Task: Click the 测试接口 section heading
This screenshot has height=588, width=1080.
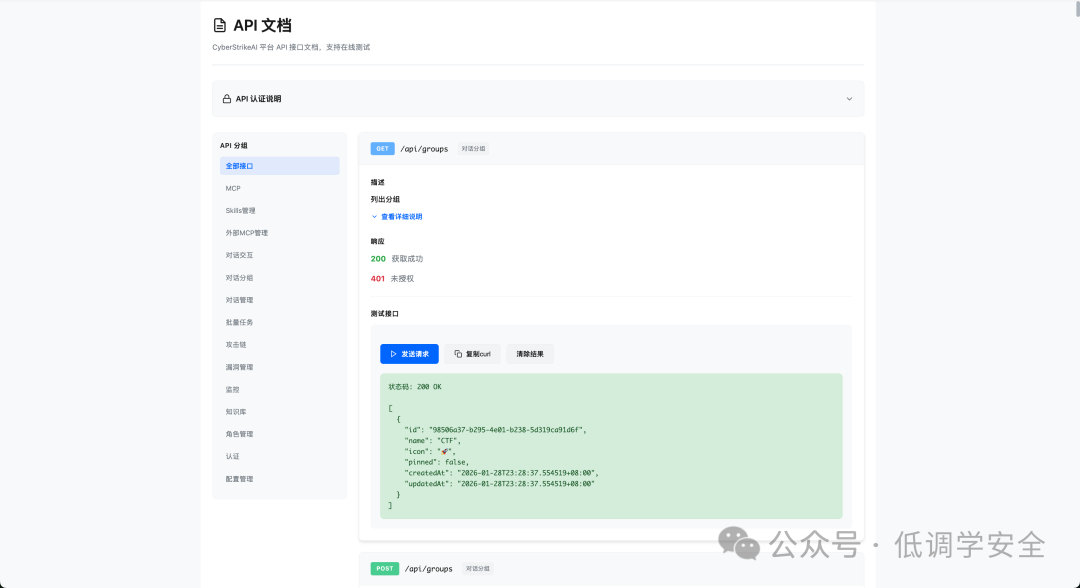Action: coord(385,314)
